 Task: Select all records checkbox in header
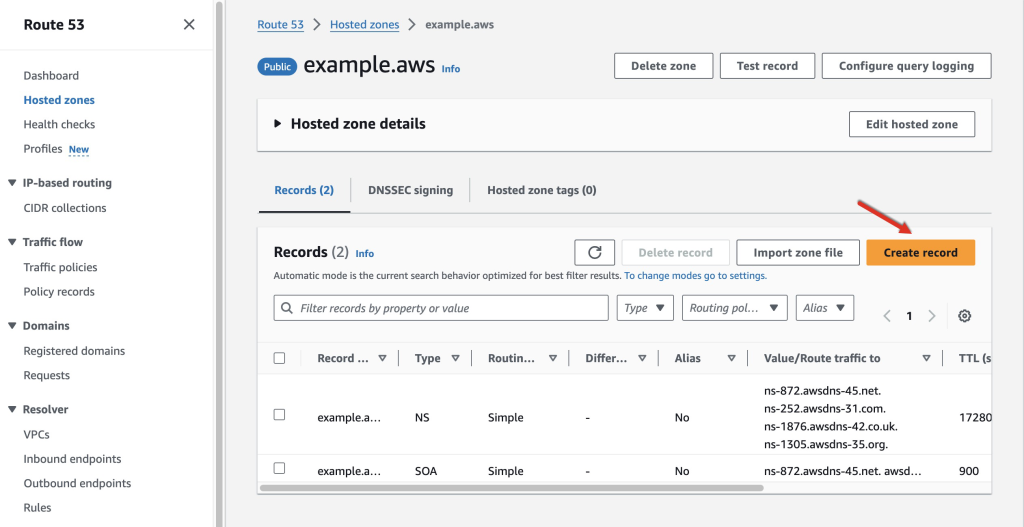(280, 358)
